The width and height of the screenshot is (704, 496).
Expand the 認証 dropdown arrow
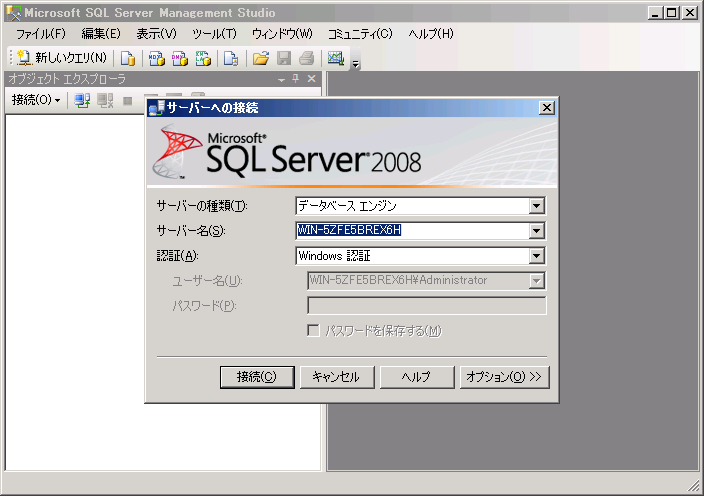537,256
